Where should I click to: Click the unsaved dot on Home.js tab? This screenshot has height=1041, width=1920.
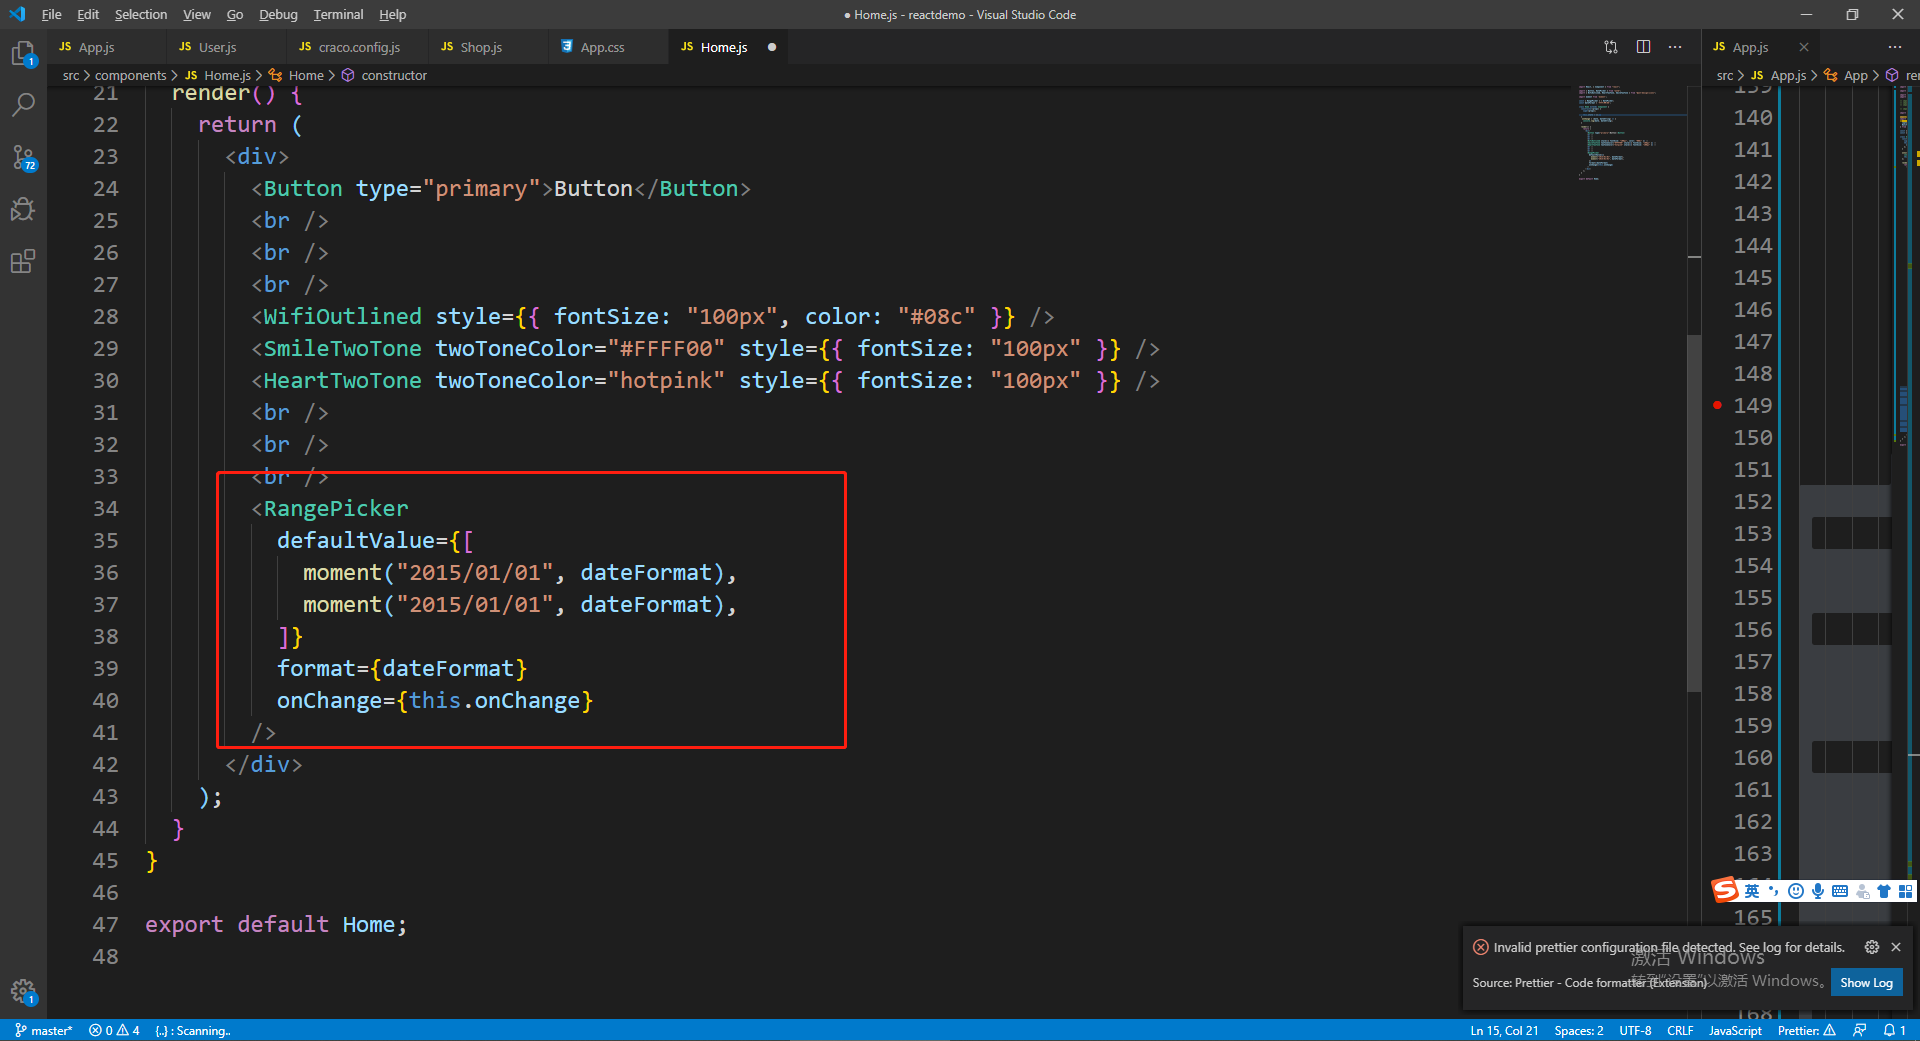coord(772,47)
